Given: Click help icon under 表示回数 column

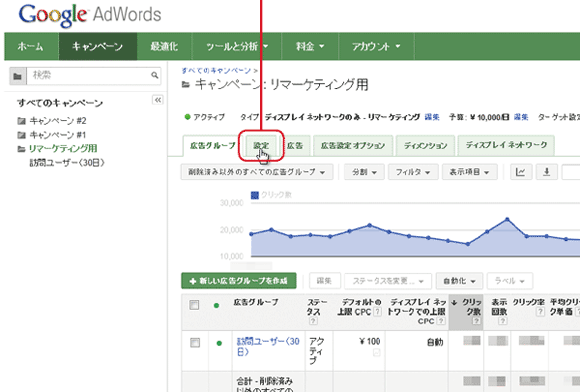Looking at the screenshot, I should pyautogui.click(x=502, y=321).
